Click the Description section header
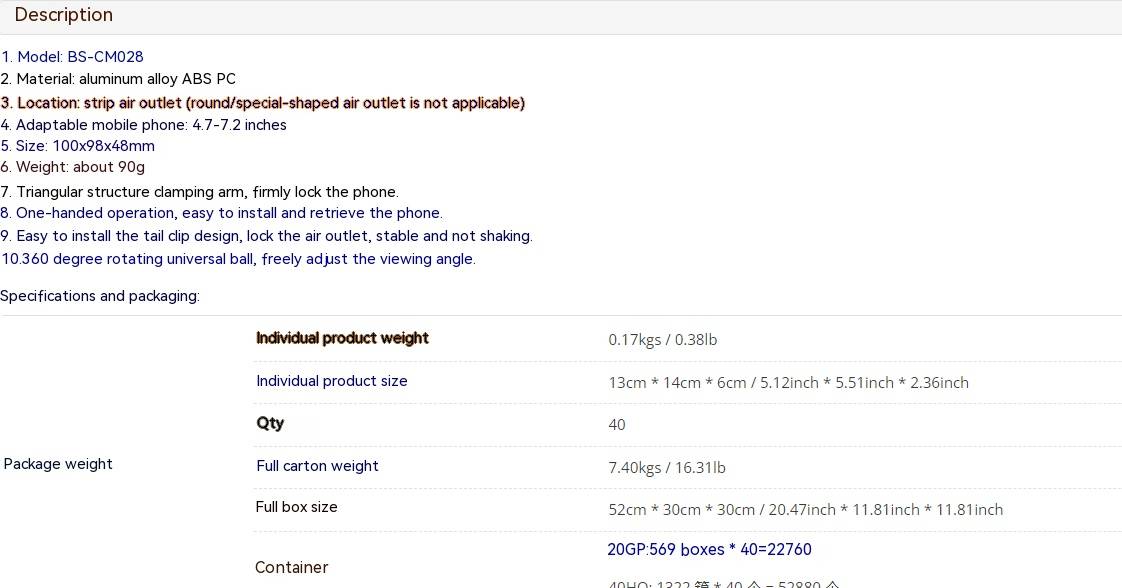This screenshot has height=588, width=1122. click(64, 15)
